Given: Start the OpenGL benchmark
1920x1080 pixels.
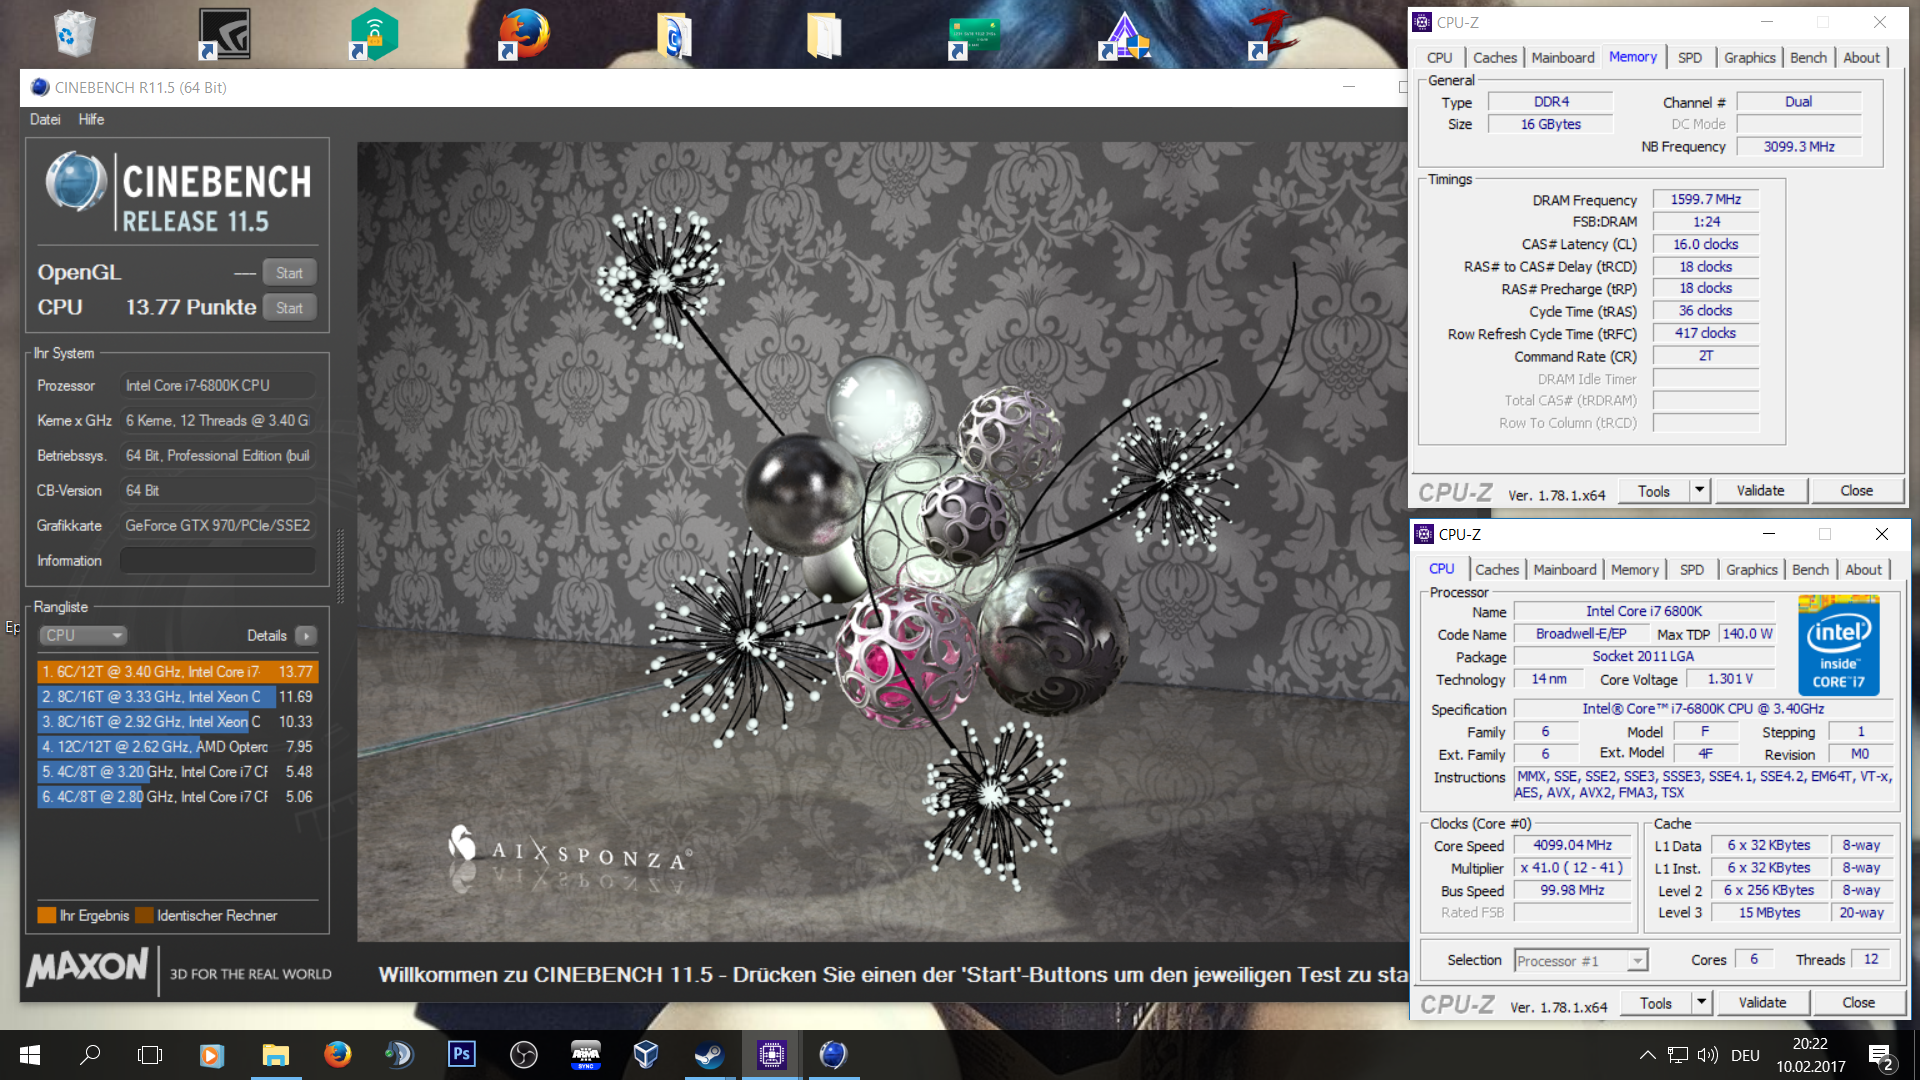Looking at the screenshot, I should pos(289,273).
